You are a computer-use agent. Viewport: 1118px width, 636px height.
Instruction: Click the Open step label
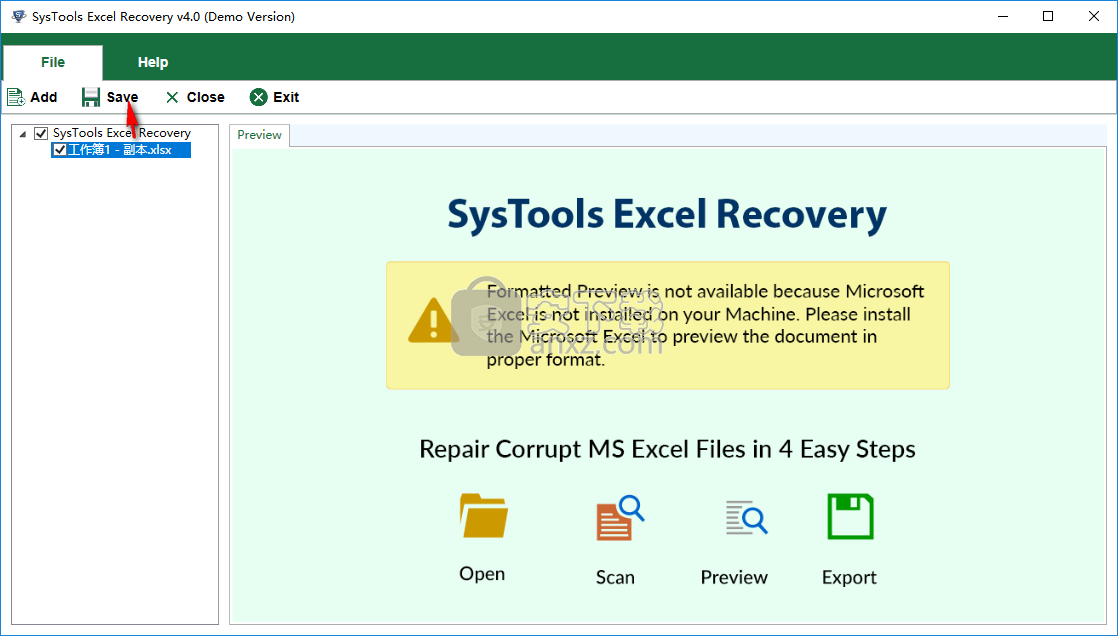pyautogui.click(x=482, y=574)
